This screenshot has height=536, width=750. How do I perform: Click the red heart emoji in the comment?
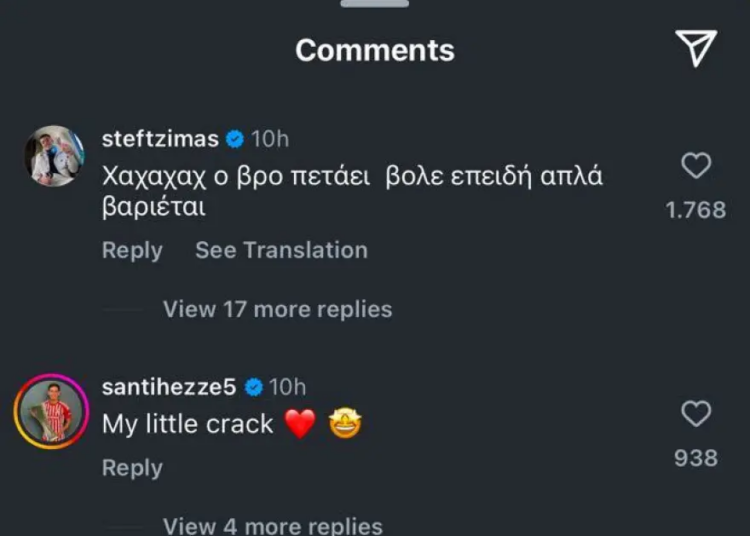(x=300, y=425)
